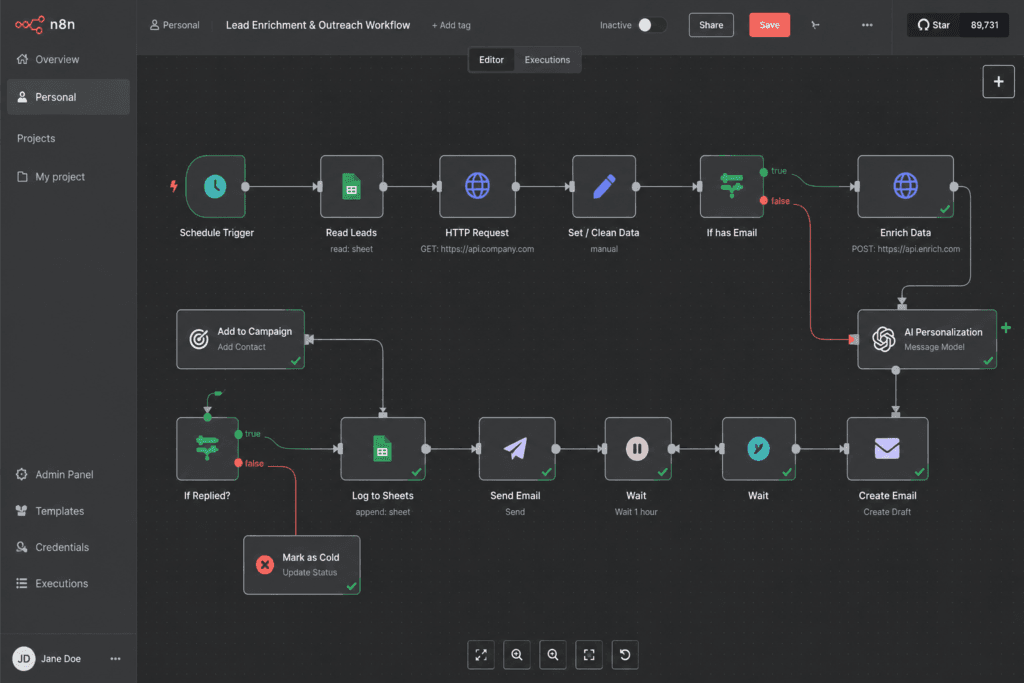The height and width of the screenshot is (683, 1024).
Task: Switch to the Editor tab
Action: point(491,60)
